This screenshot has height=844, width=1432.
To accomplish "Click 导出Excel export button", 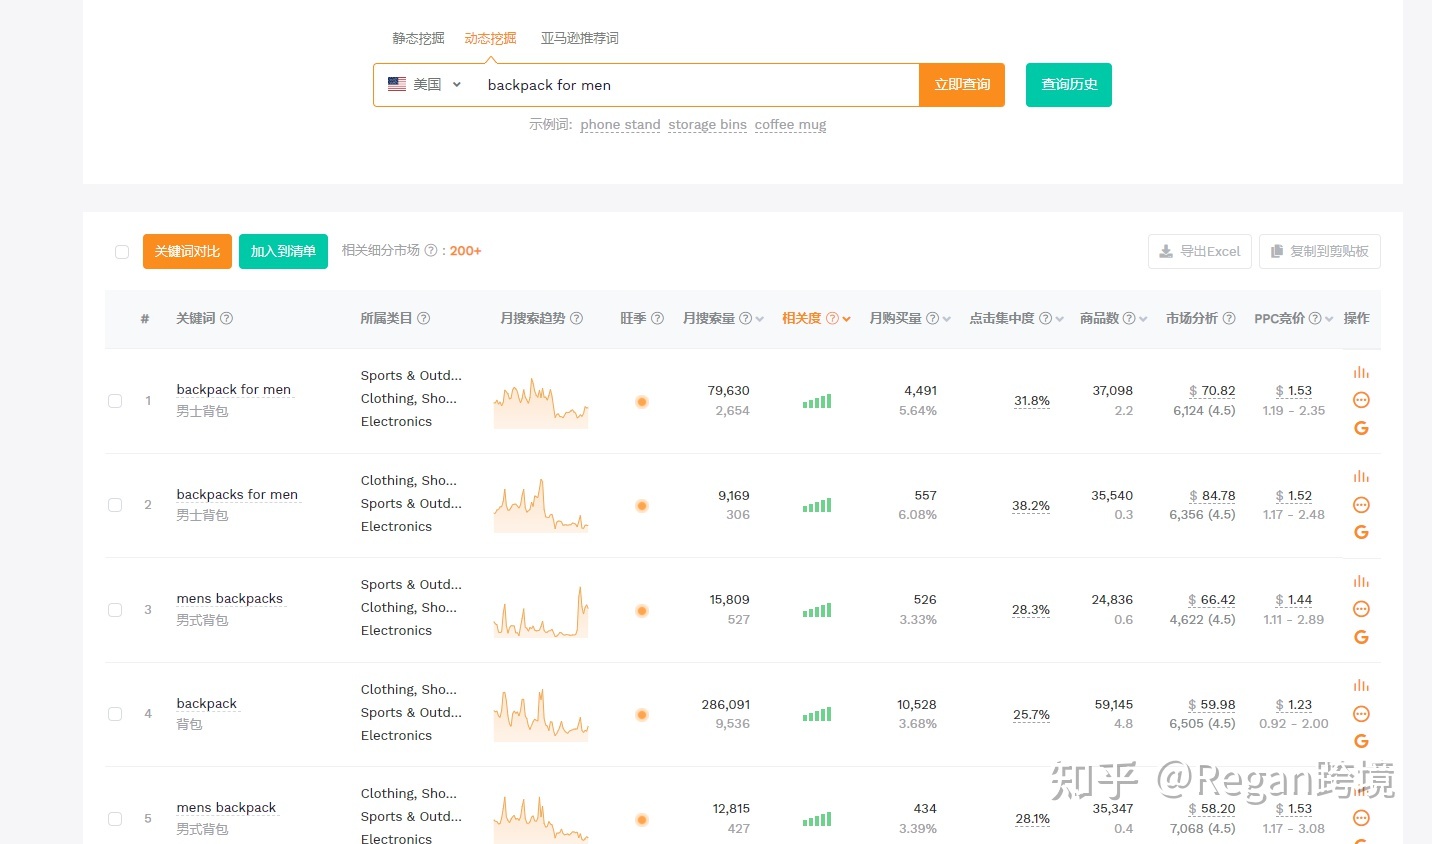I will [1199, 251].
